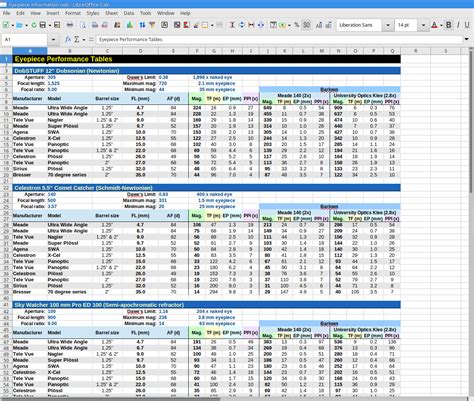Open the Liberation Sans font name dropdown
474x401 pixels.
(388, 25)
